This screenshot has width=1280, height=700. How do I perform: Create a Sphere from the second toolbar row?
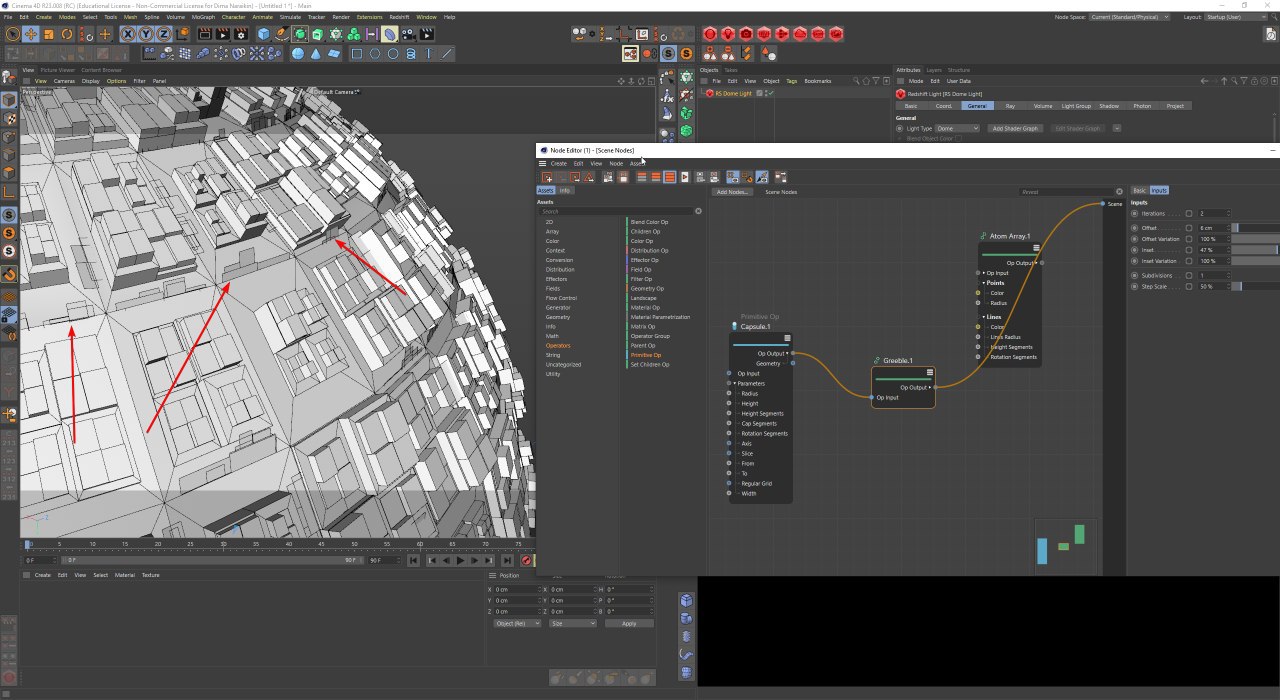pyautogui.click(x=298, y=54)
